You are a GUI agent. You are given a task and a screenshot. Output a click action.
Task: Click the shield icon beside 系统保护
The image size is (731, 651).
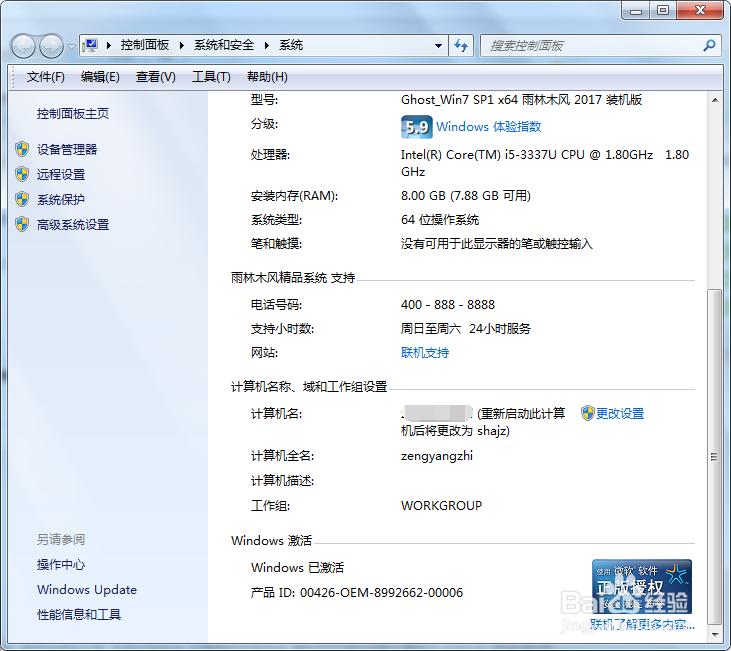pos(22,199)
